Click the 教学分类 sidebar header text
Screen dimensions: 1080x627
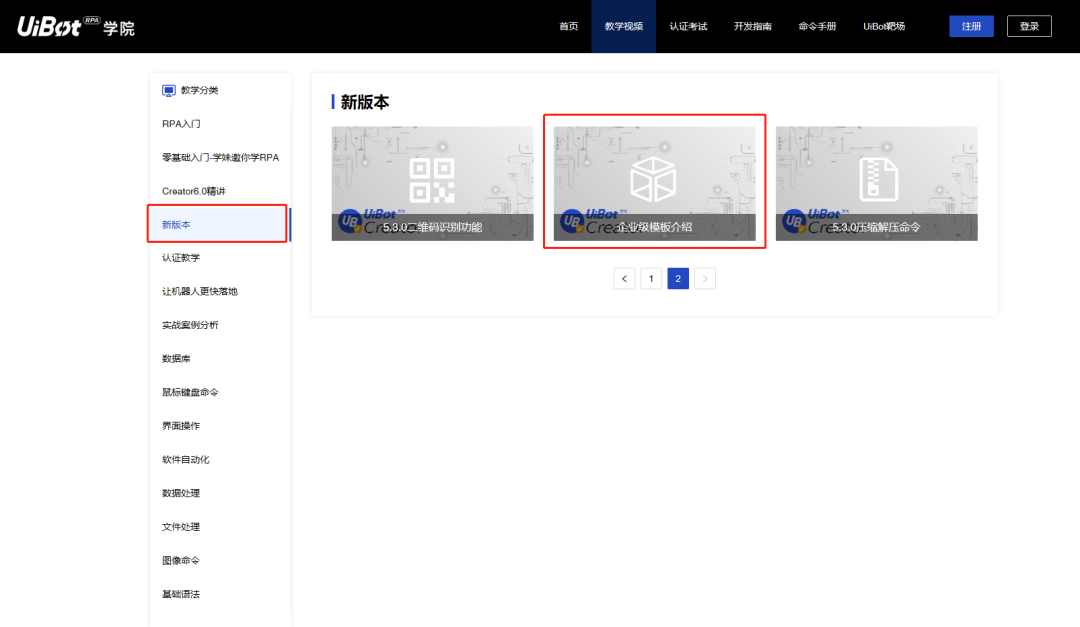(x=200, y=90)
